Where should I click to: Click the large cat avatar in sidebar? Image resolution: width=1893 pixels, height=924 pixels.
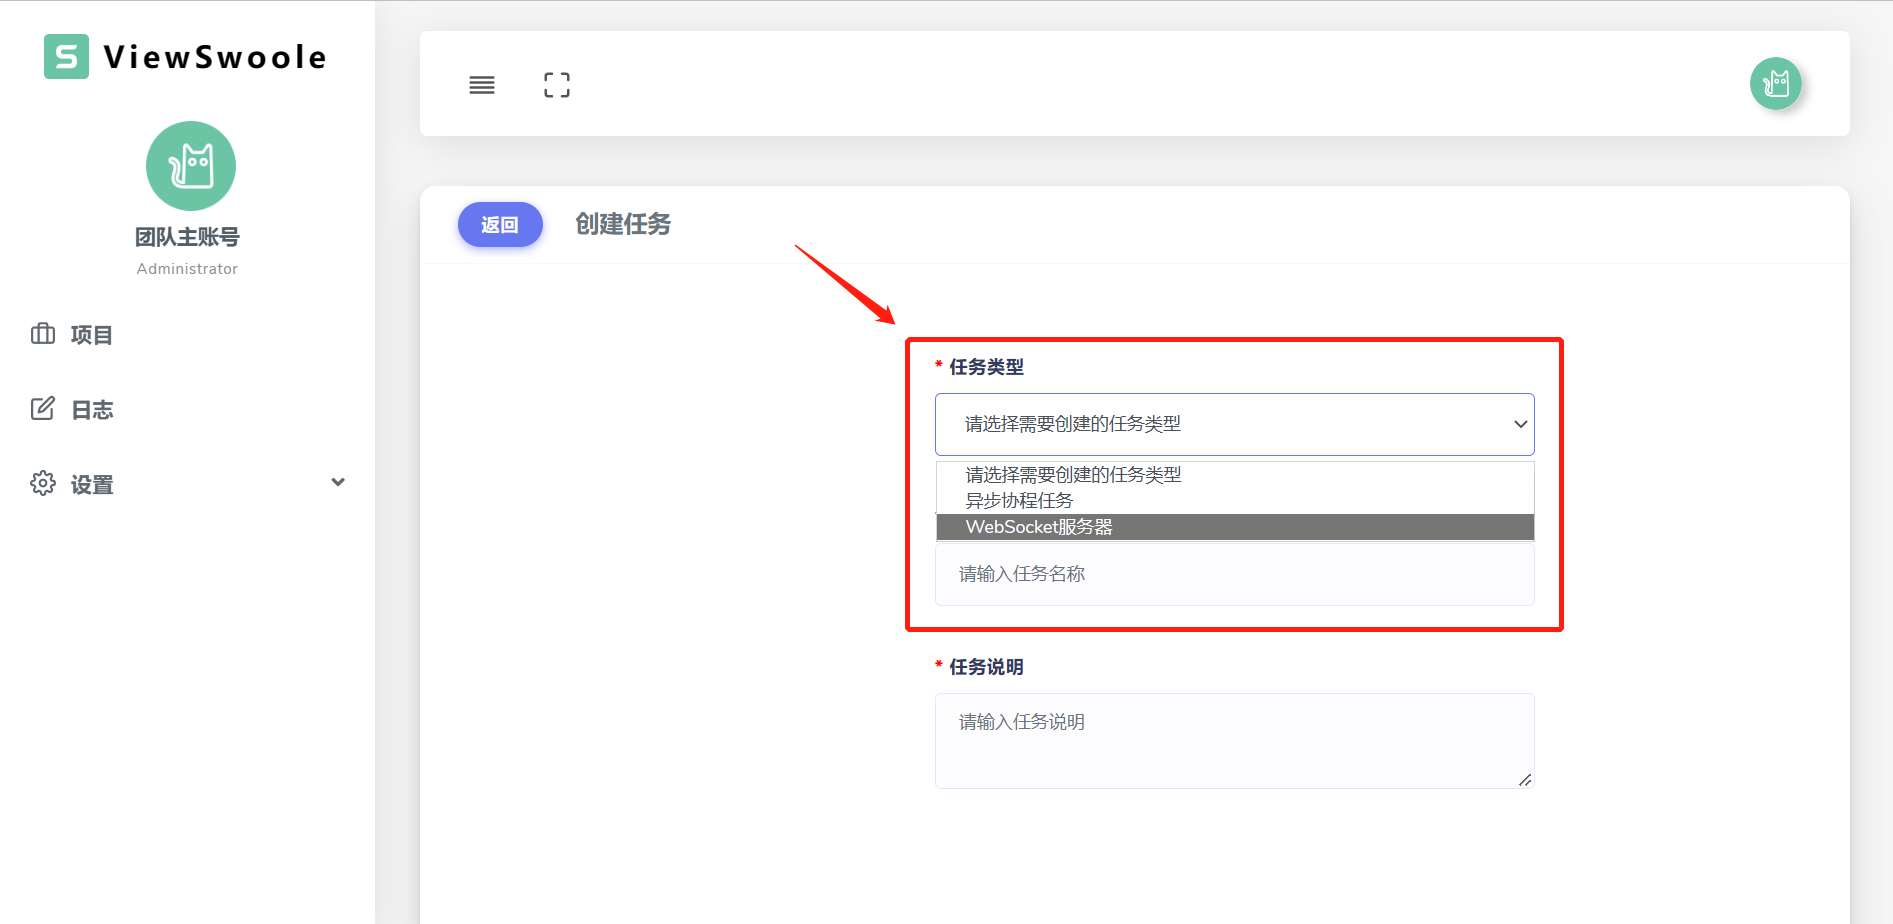click(x=191, y=166)
